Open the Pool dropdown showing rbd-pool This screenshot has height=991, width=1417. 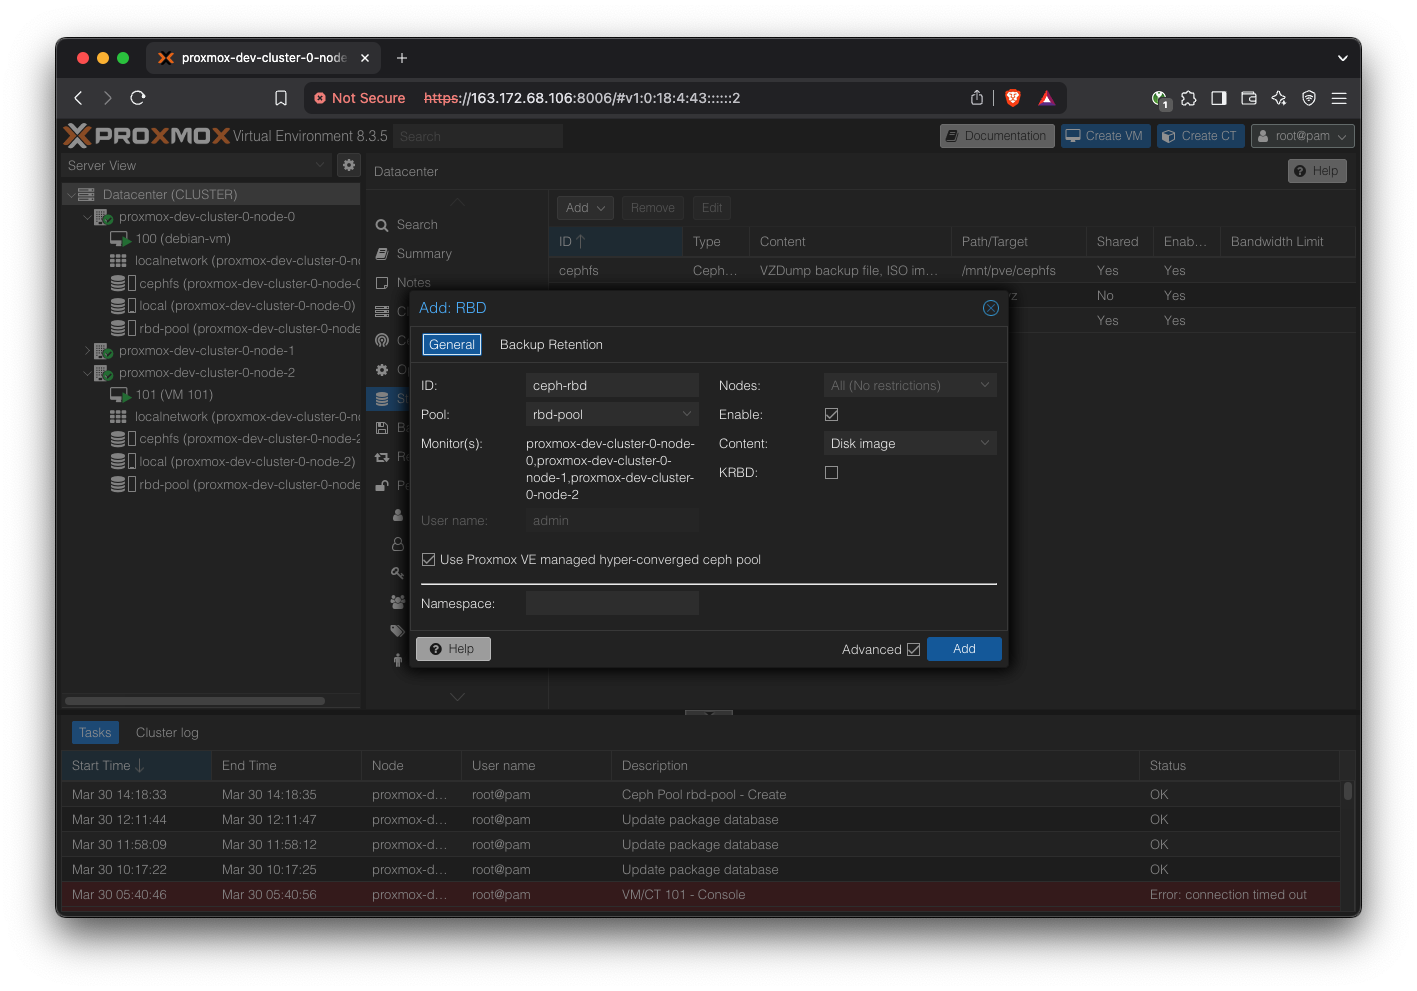click(x=611, y=414)
